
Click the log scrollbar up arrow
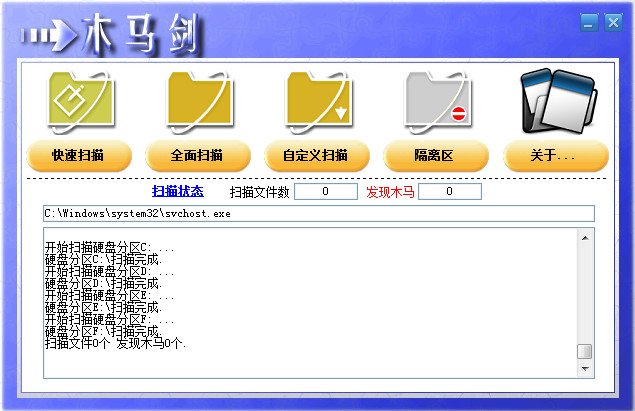[585, 238]
